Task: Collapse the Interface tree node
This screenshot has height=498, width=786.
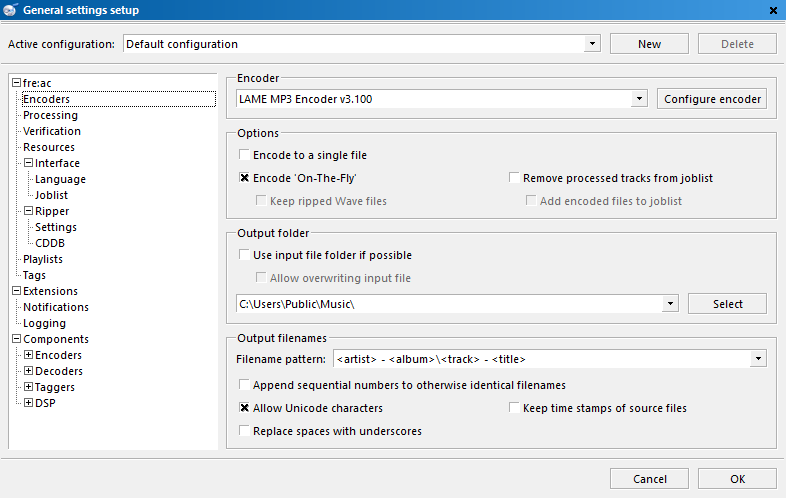Action: (29, 163)
